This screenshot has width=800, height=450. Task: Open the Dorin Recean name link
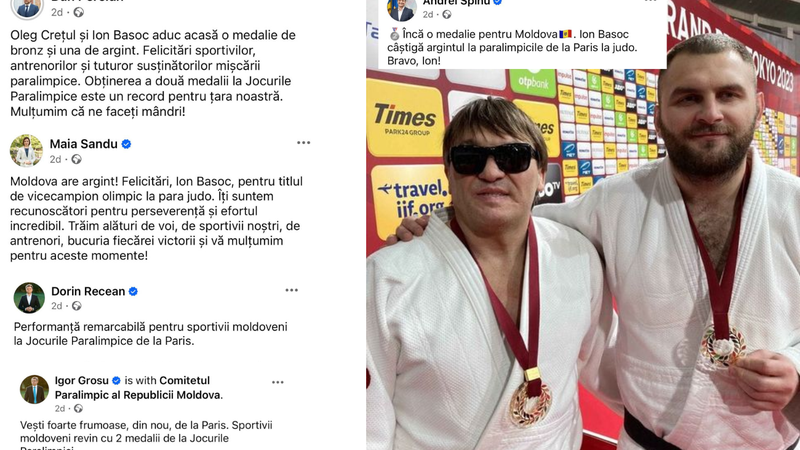tap(88, 291)
